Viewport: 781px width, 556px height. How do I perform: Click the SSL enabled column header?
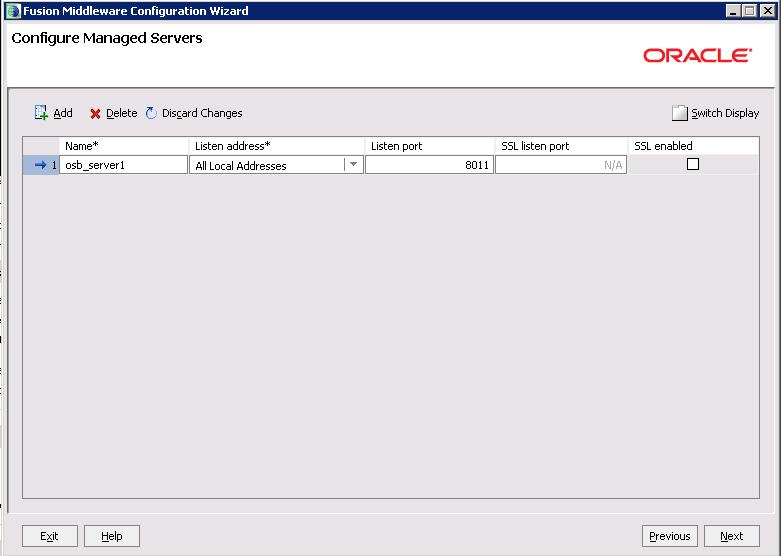[693, 146]
